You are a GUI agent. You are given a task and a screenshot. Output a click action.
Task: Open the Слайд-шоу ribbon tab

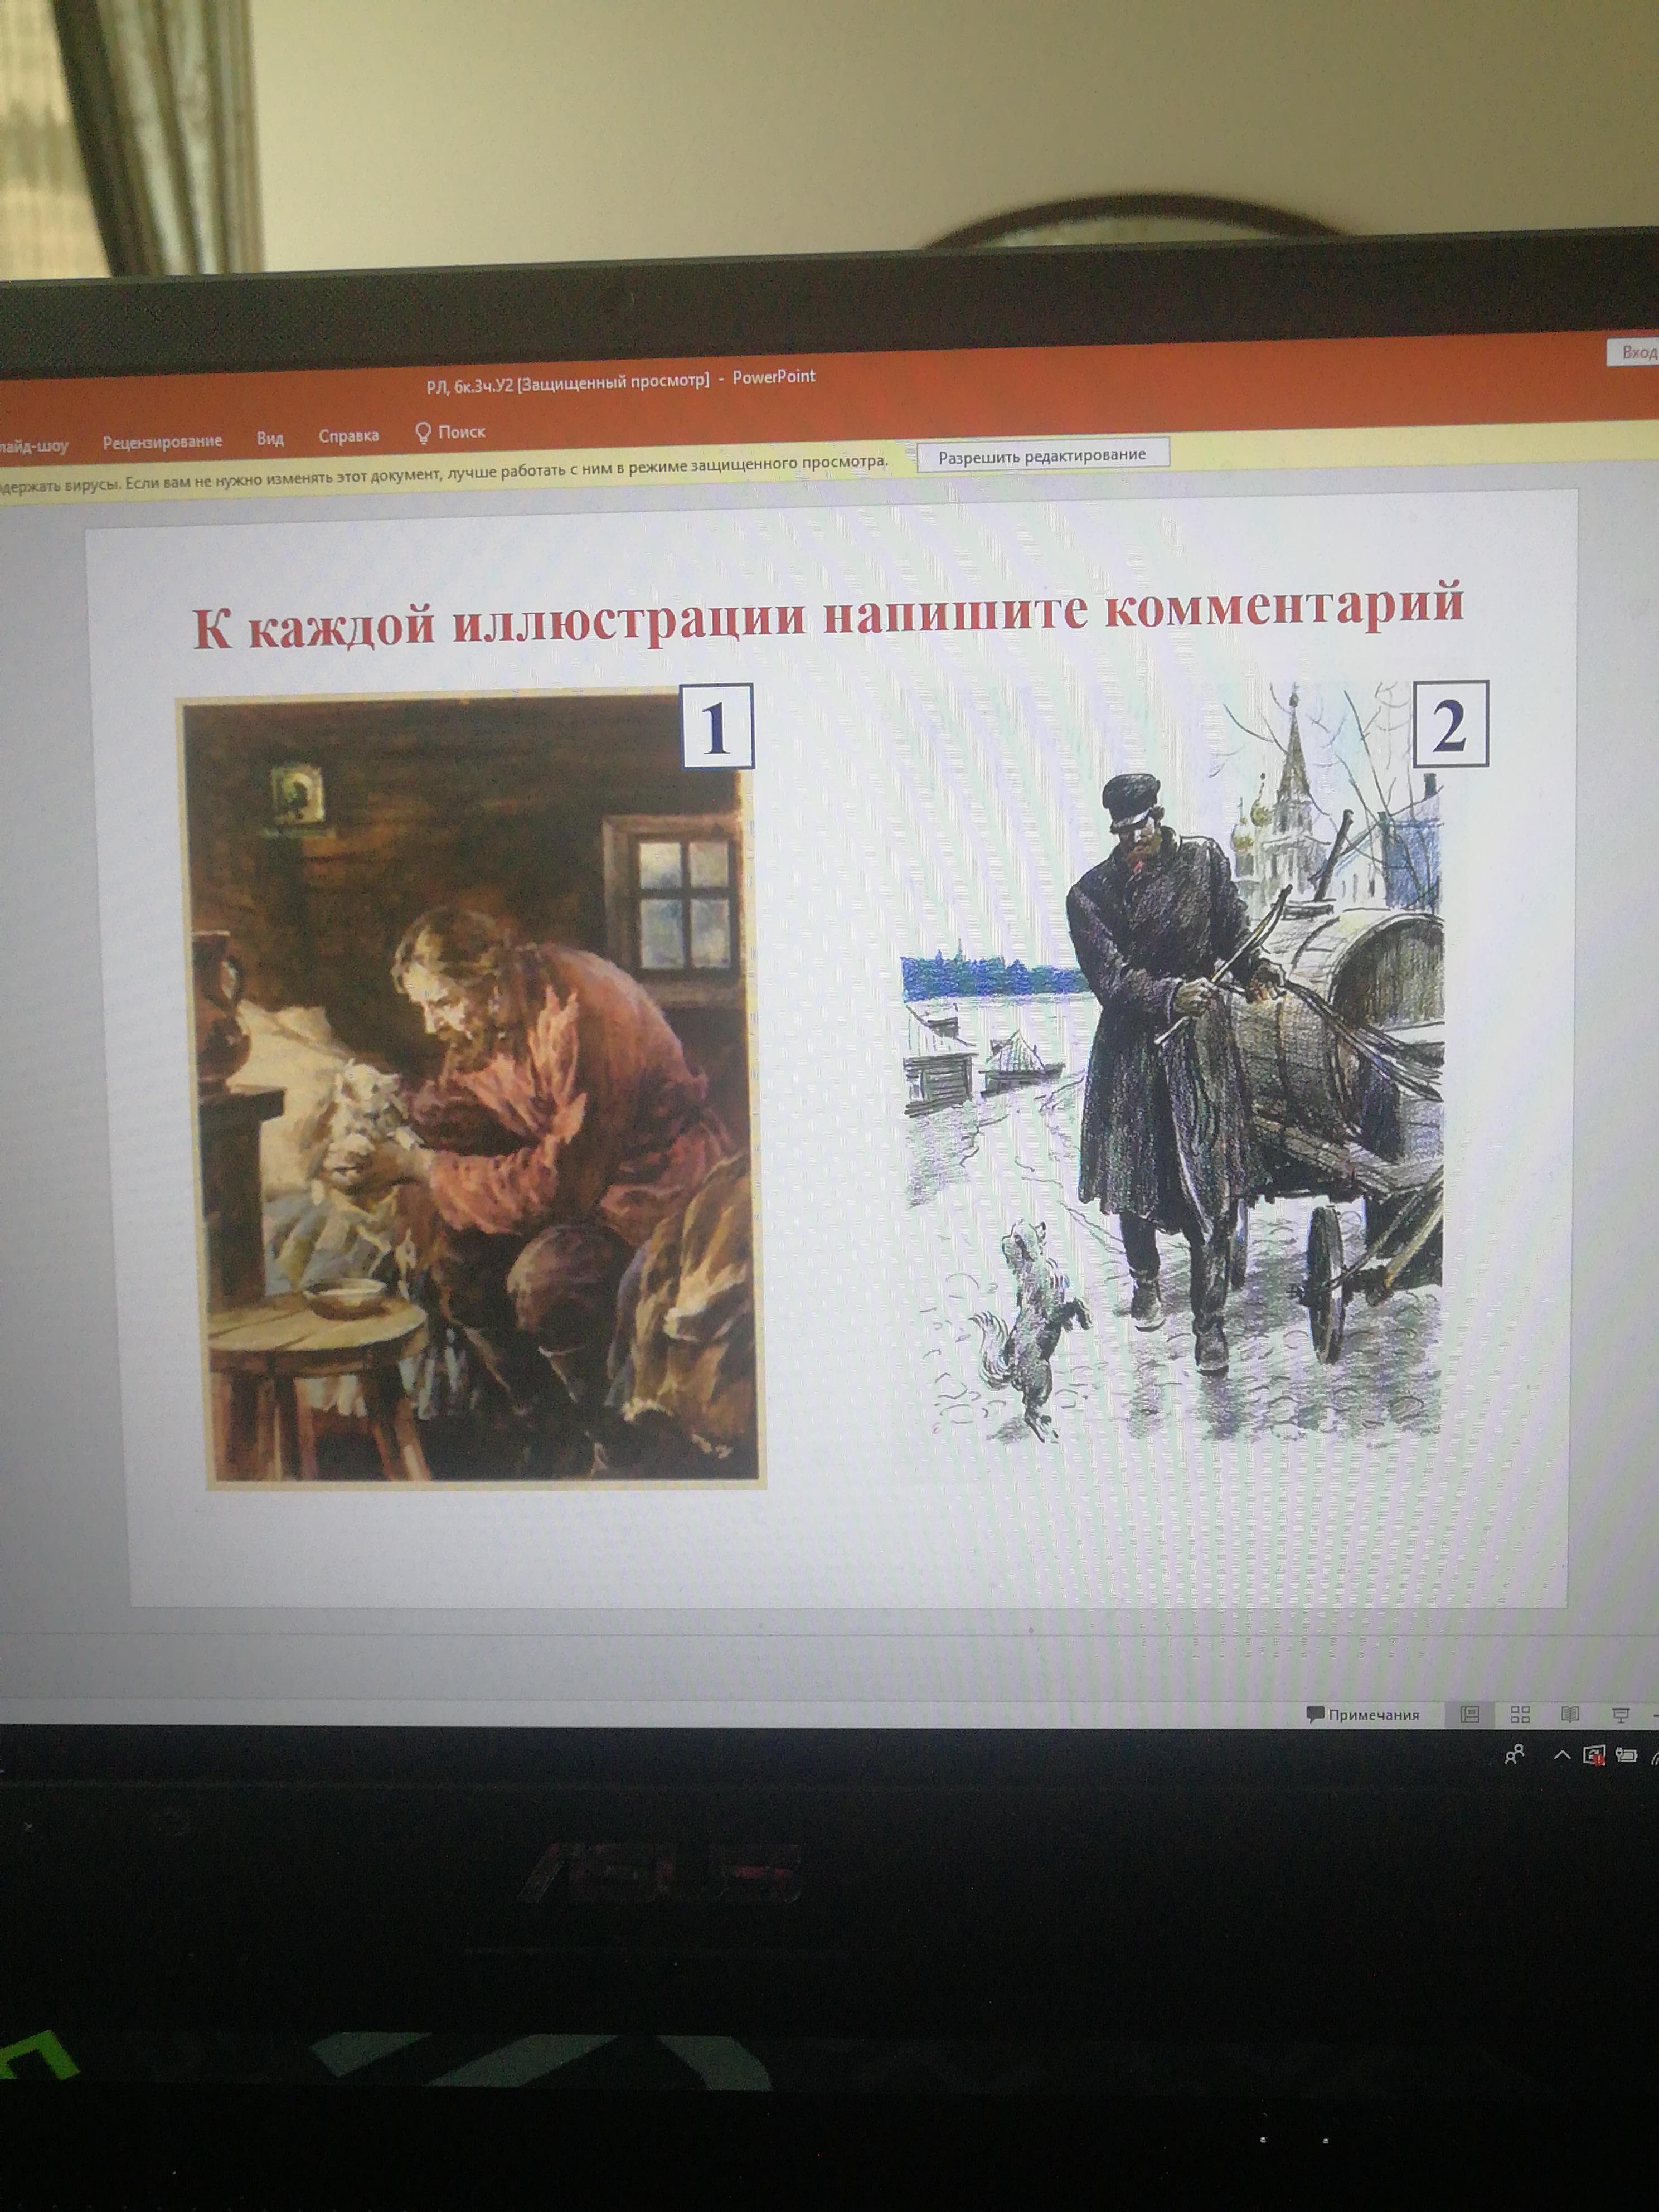[34, 446]
